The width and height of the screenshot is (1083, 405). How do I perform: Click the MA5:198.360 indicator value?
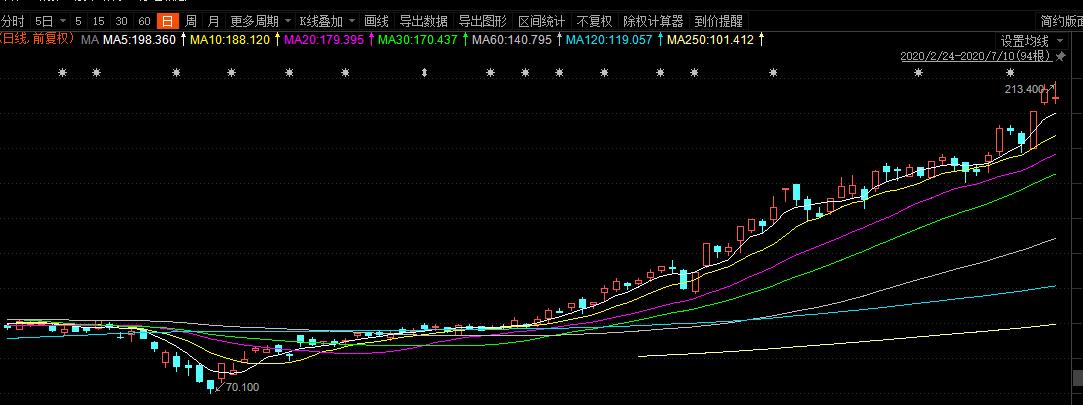[139, 40]
